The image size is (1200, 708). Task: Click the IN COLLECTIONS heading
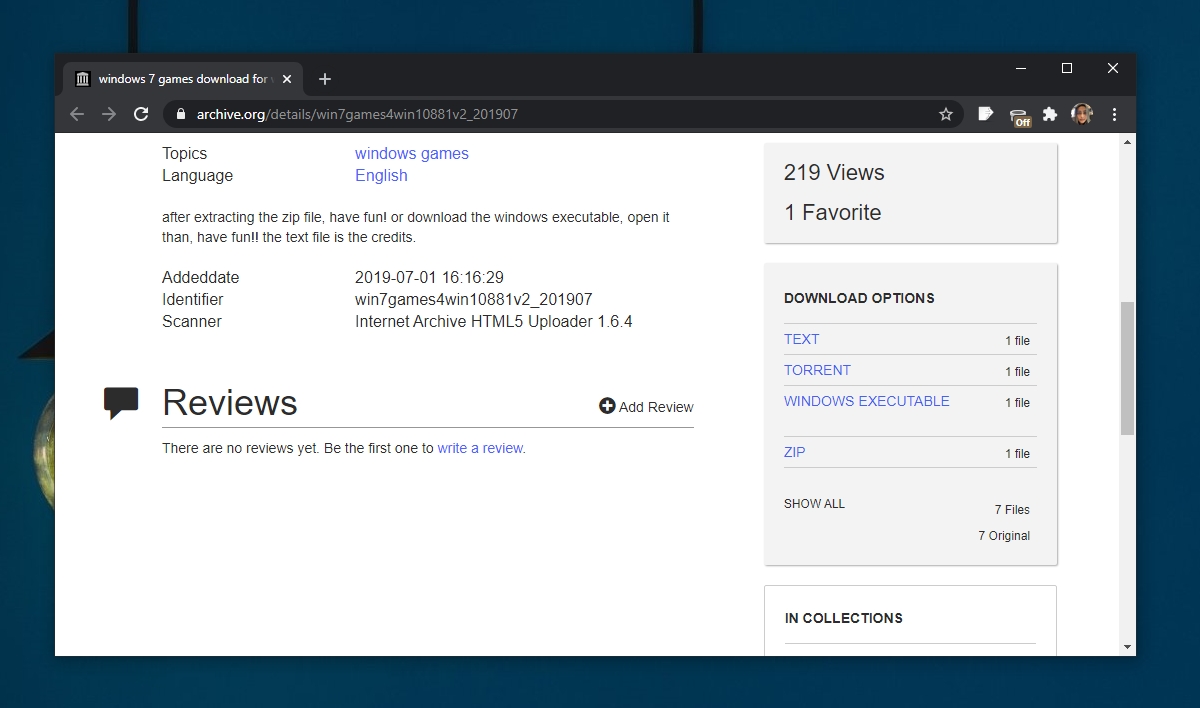click(843, 618)
